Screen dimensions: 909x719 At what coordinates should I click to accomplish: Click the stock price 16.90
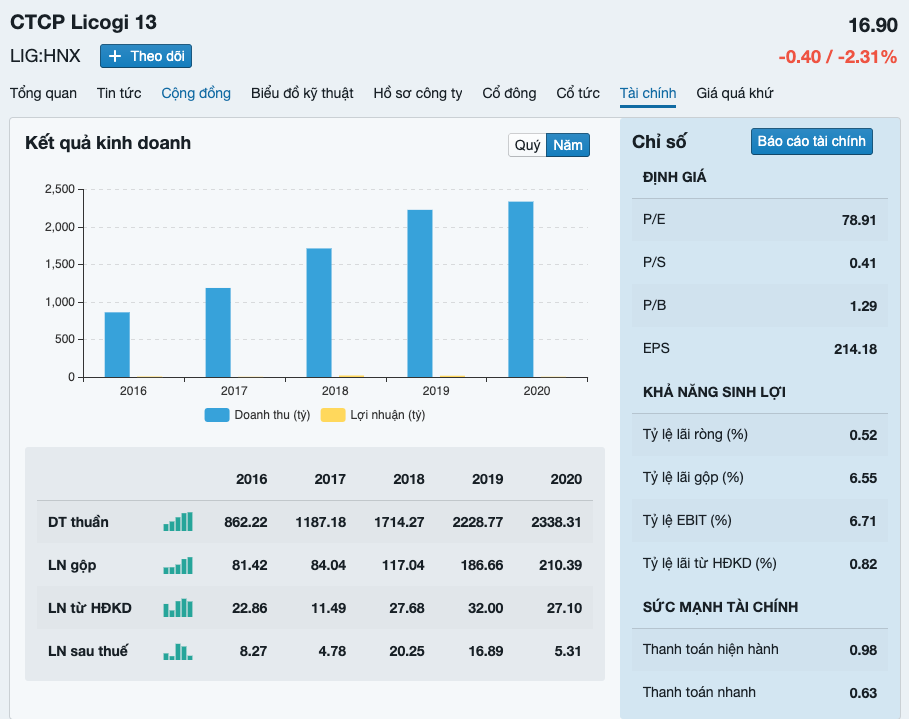click(x=873, y=25)
